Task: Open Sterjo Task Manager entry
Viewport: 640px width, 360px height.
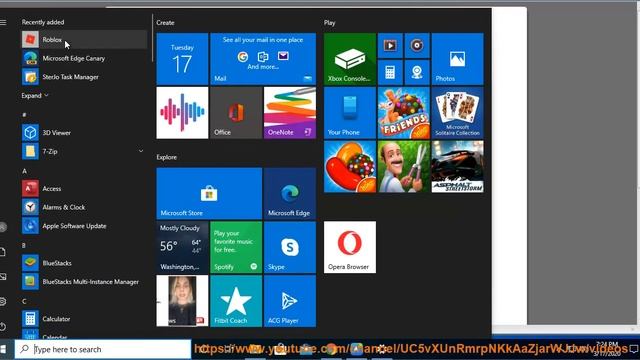Action: (84, 77)
